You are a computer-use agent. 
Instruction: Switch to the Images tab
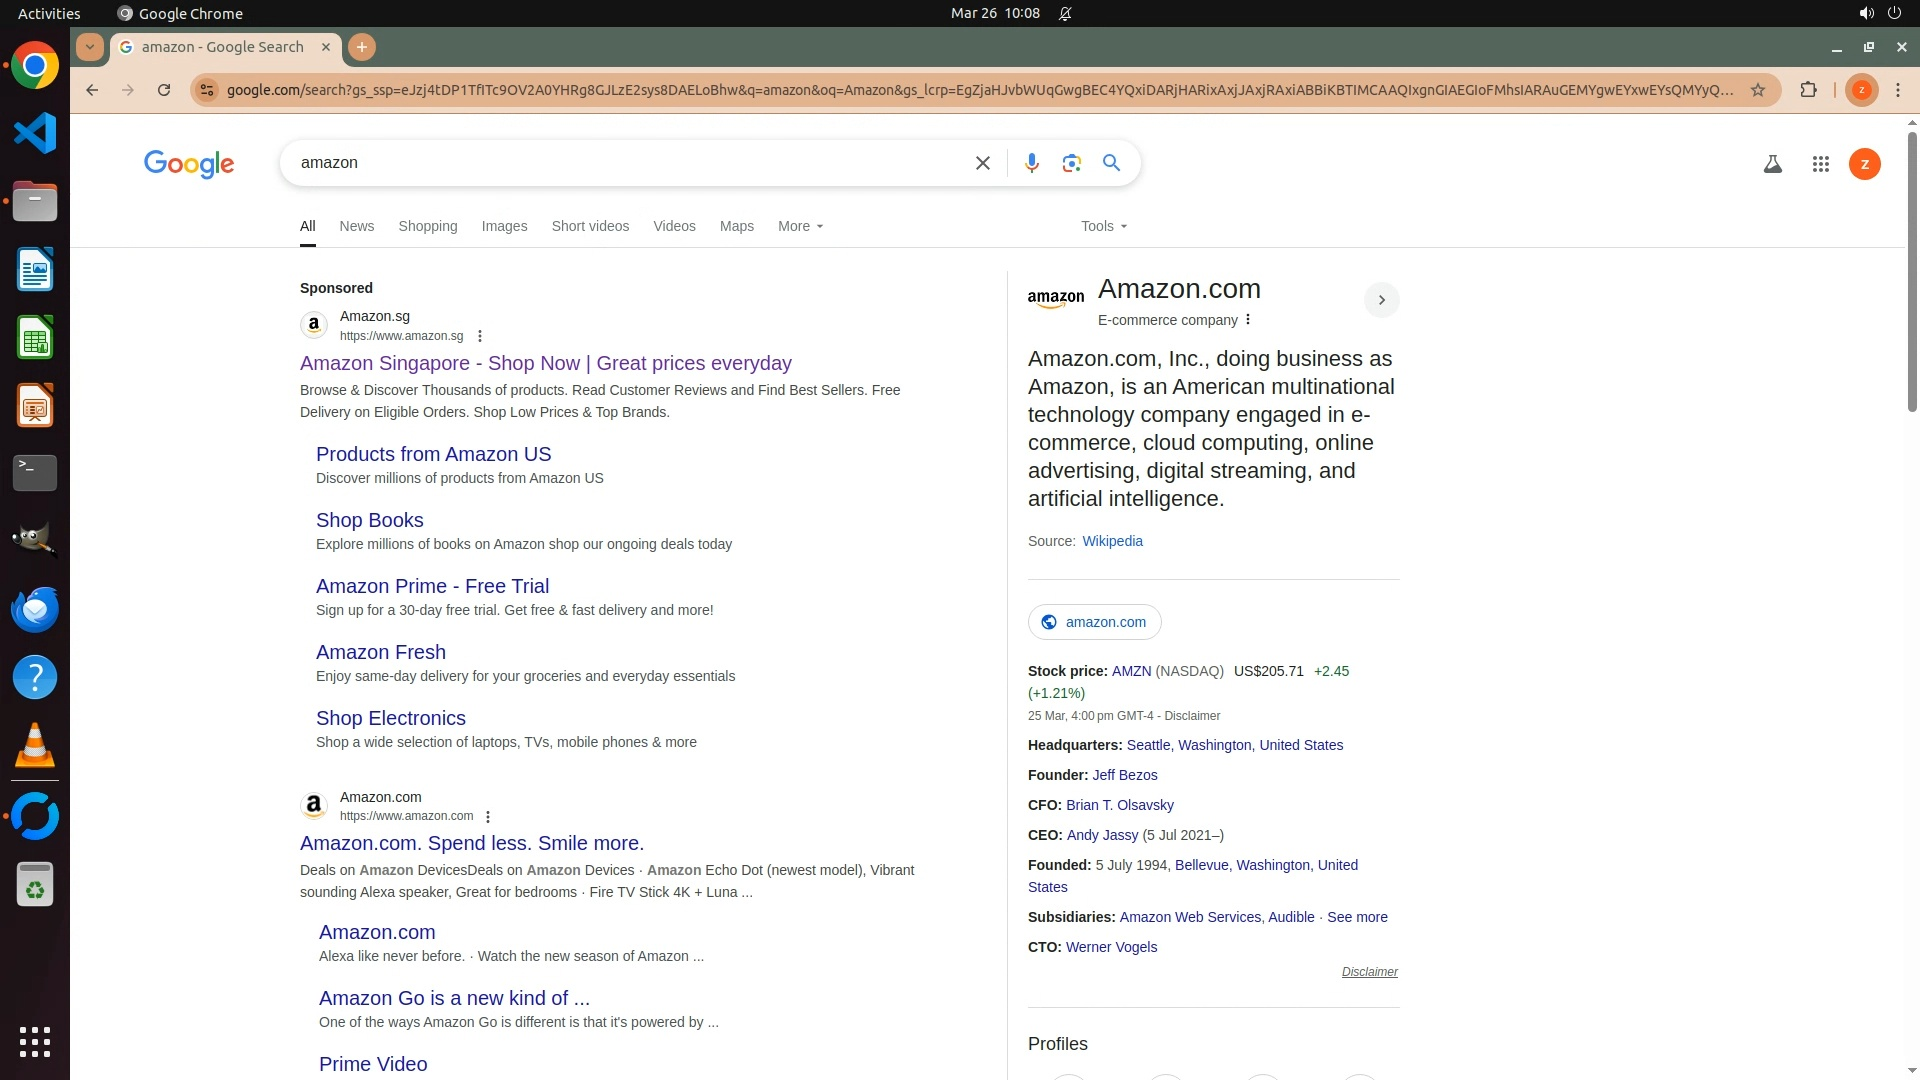(x=504, y=226)
